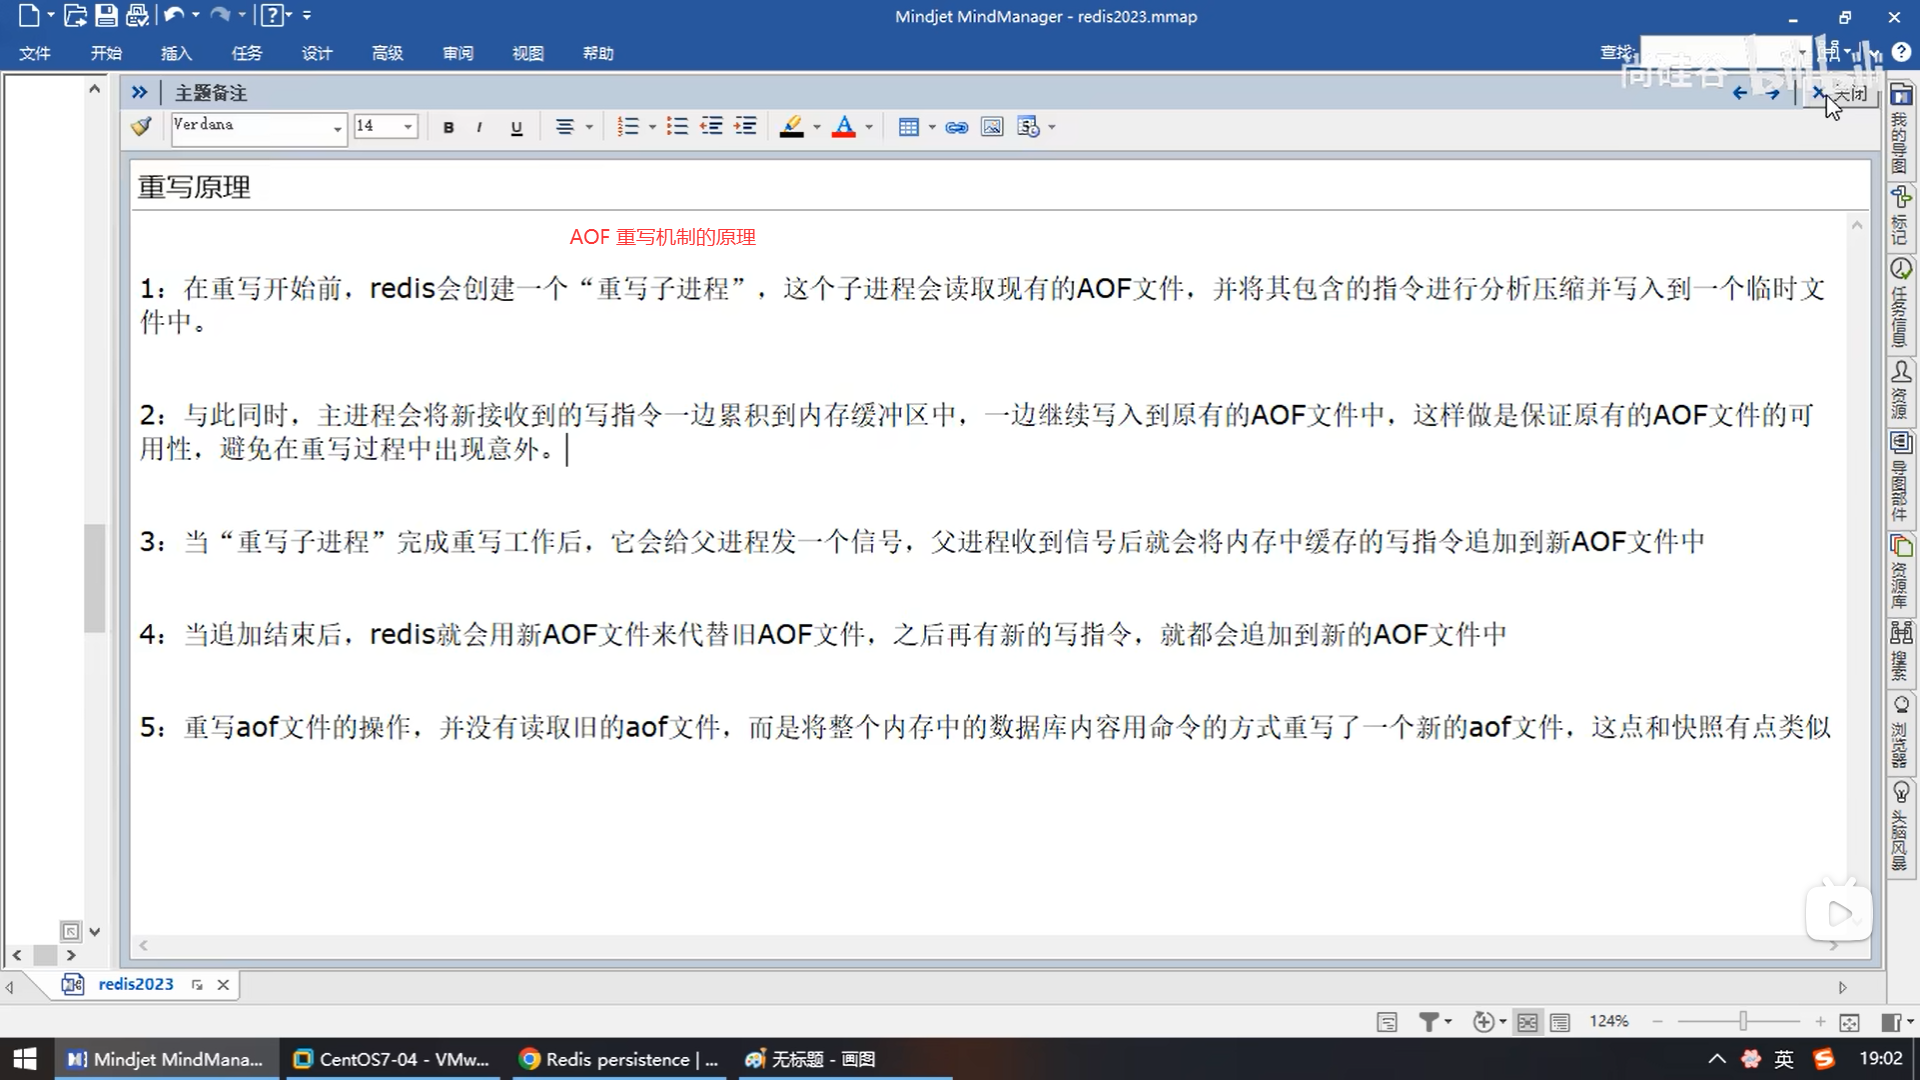Image resolution: width=1920 pixels, height=1080 pixels.
Task: Insert a table into notes
Action: coord(908,127)
